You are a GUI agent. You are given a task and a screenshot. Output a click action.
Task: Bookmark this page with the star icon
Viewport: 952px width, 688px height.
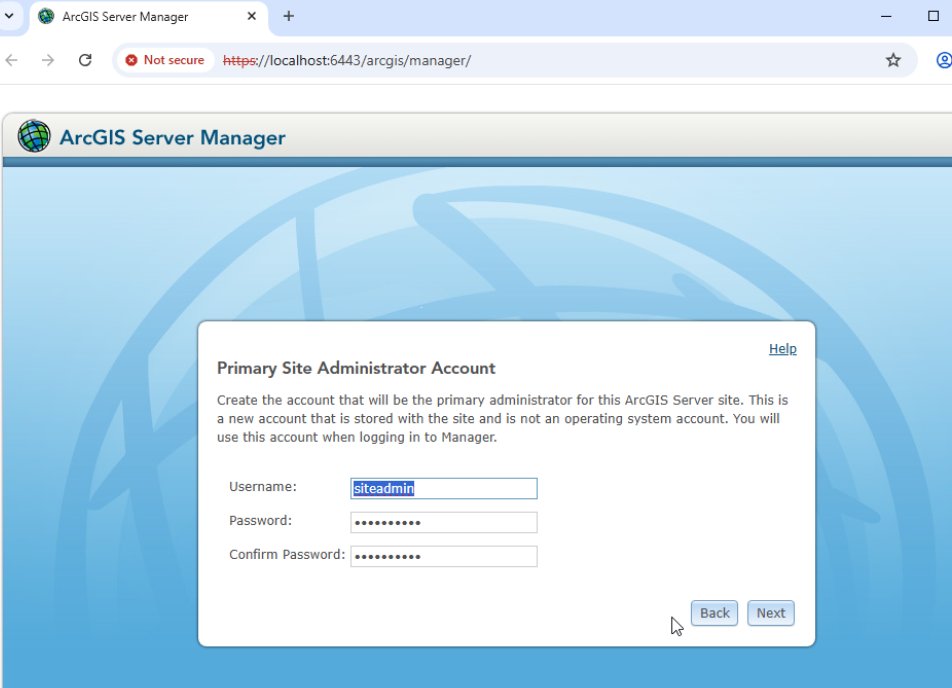[892, 60]
